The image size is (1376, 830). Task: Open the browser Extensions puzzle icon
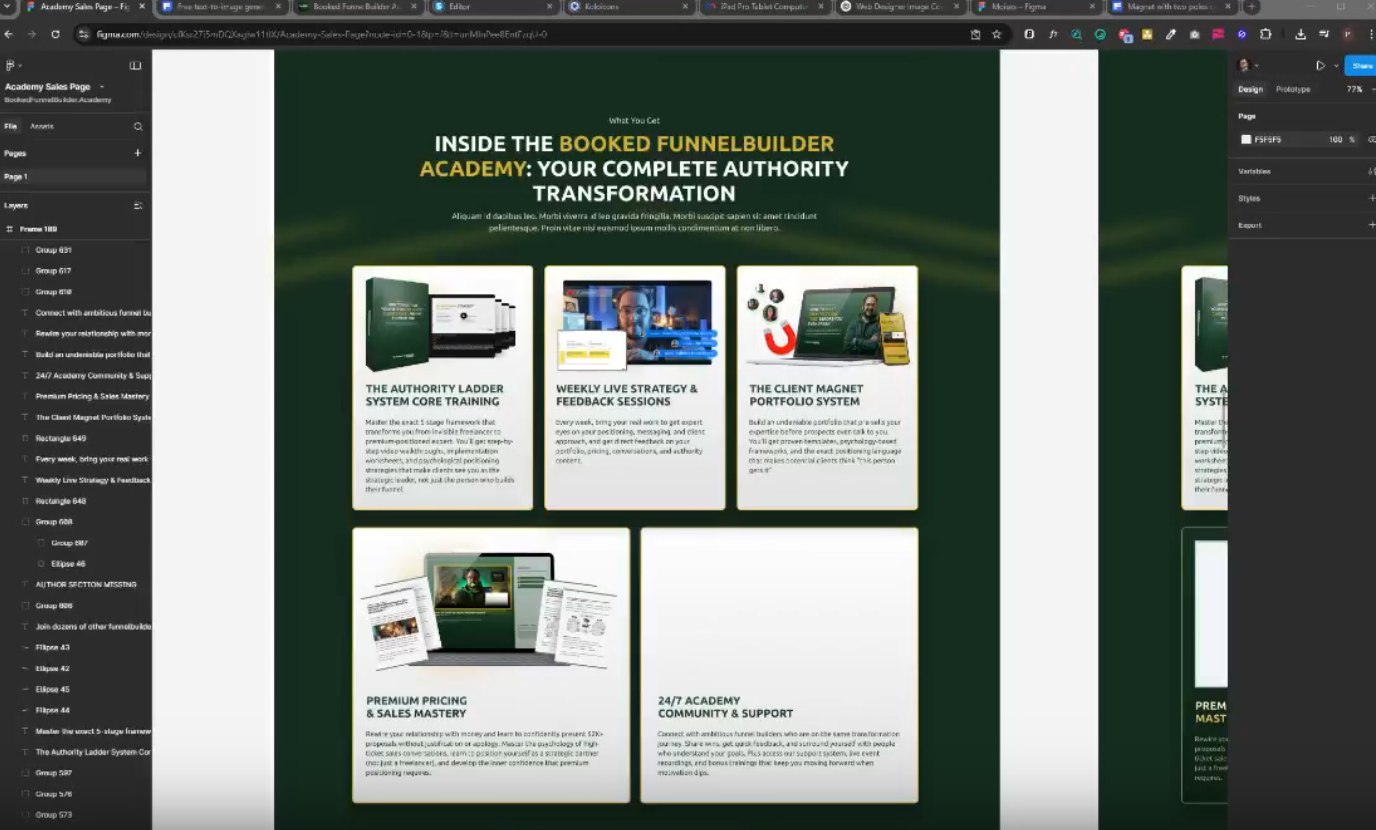click(1265, 34)
